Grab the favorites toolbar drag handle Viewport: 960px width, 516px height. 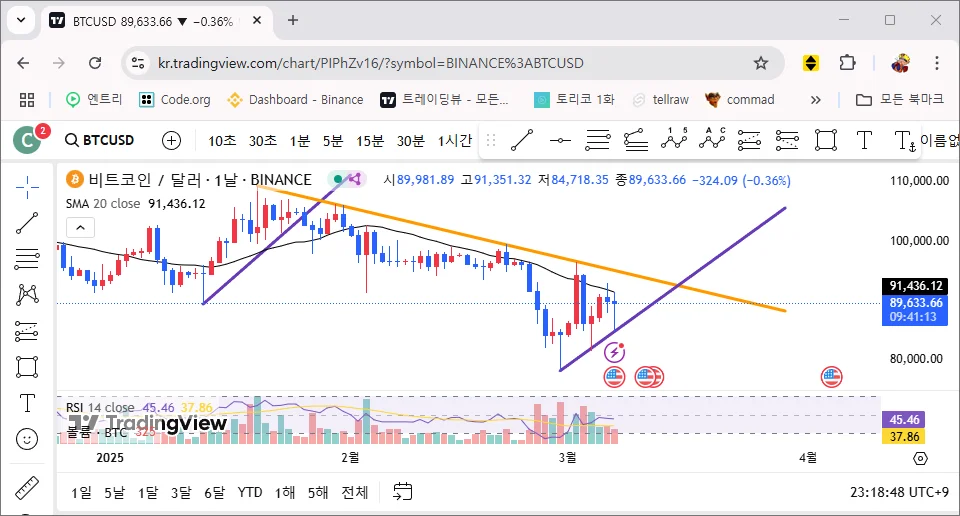[x=490, y=140]
